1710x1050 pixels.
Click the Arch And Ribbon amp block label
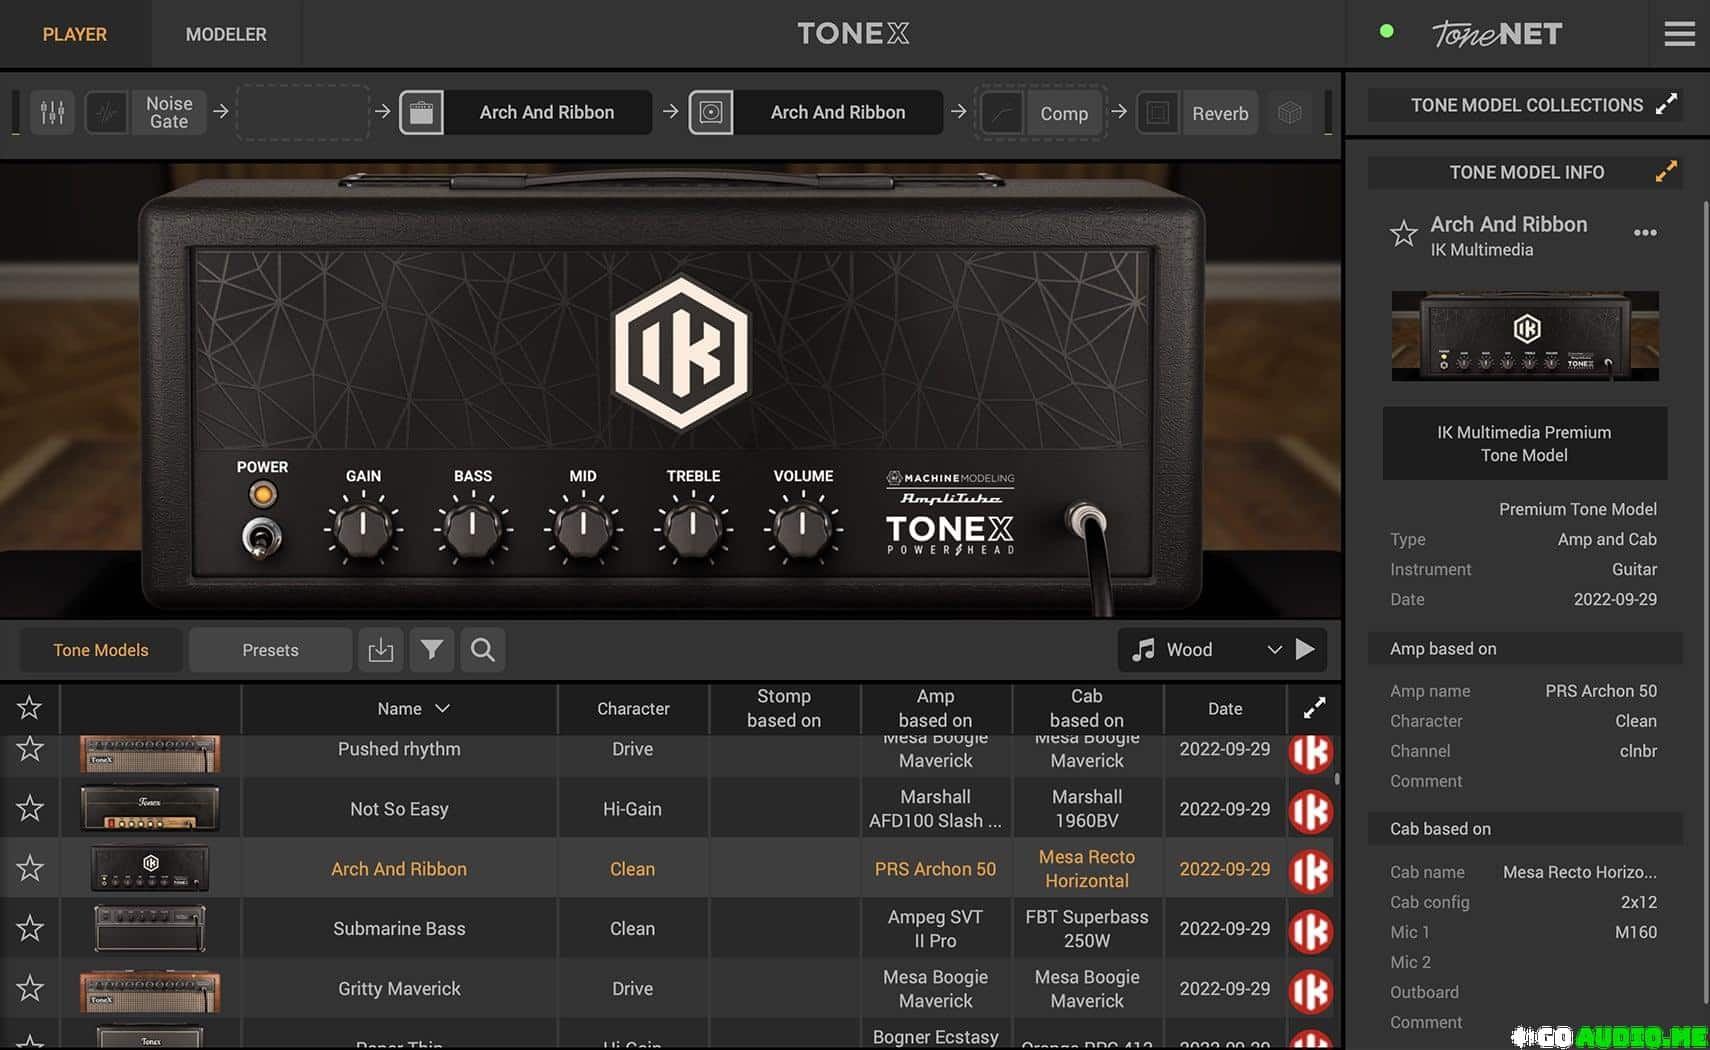pos(547,112)
